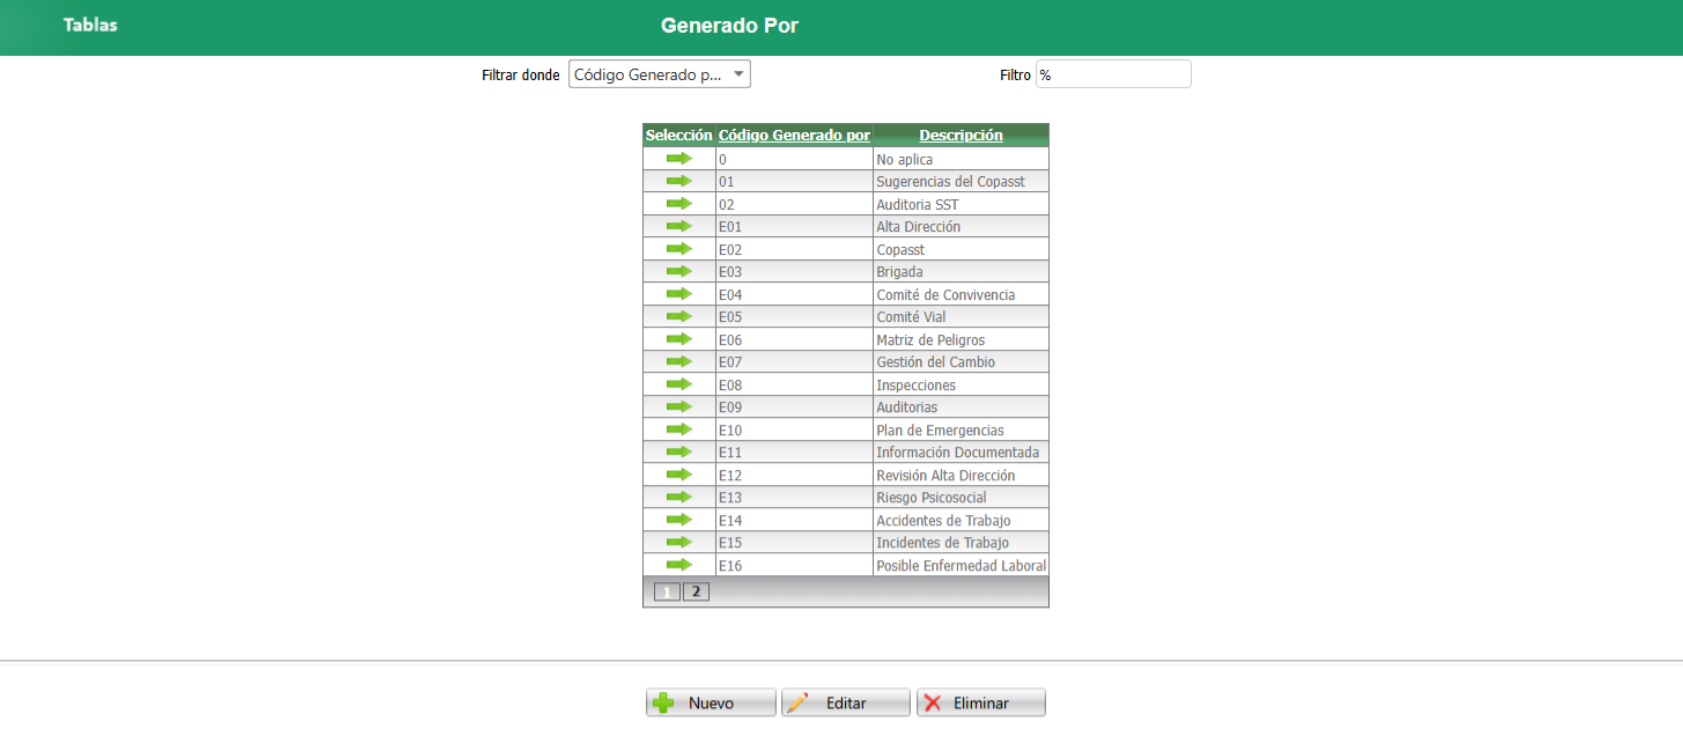Viewport: 1683px width, 754px height.
Task: Select row E02 with its green arrow
Action: (679, 249)
